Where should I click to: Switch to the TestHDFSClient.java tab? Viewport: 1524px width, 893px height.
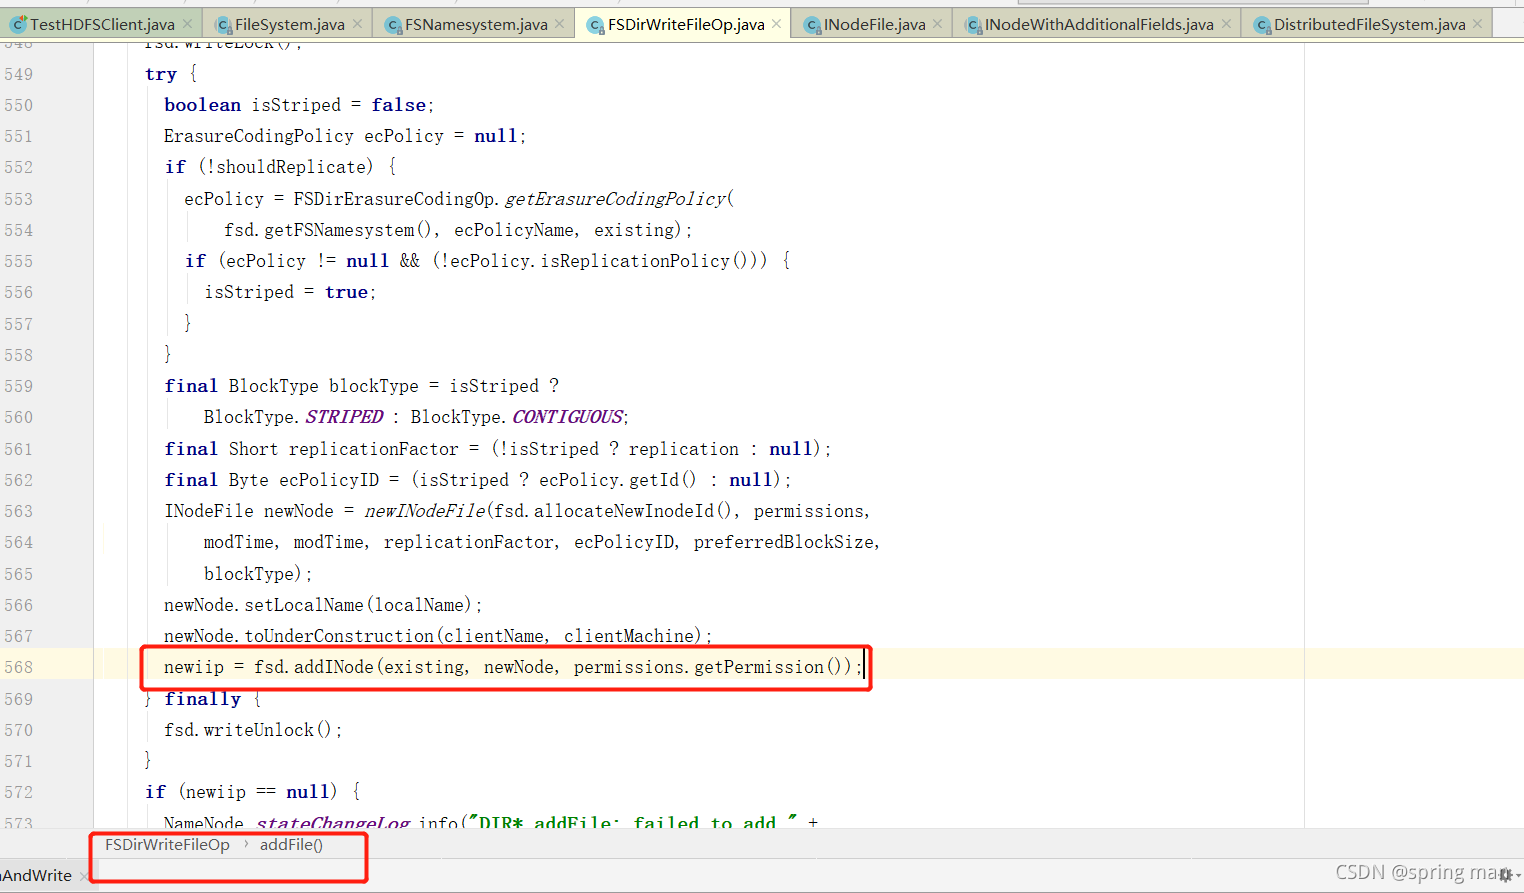click(x=102, y=24)
